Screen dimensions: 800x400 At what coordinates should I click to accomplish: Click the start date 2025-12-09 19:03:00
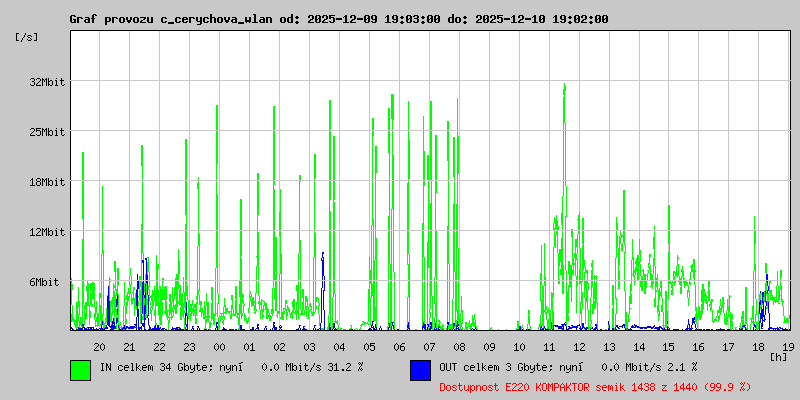[373, 19]
